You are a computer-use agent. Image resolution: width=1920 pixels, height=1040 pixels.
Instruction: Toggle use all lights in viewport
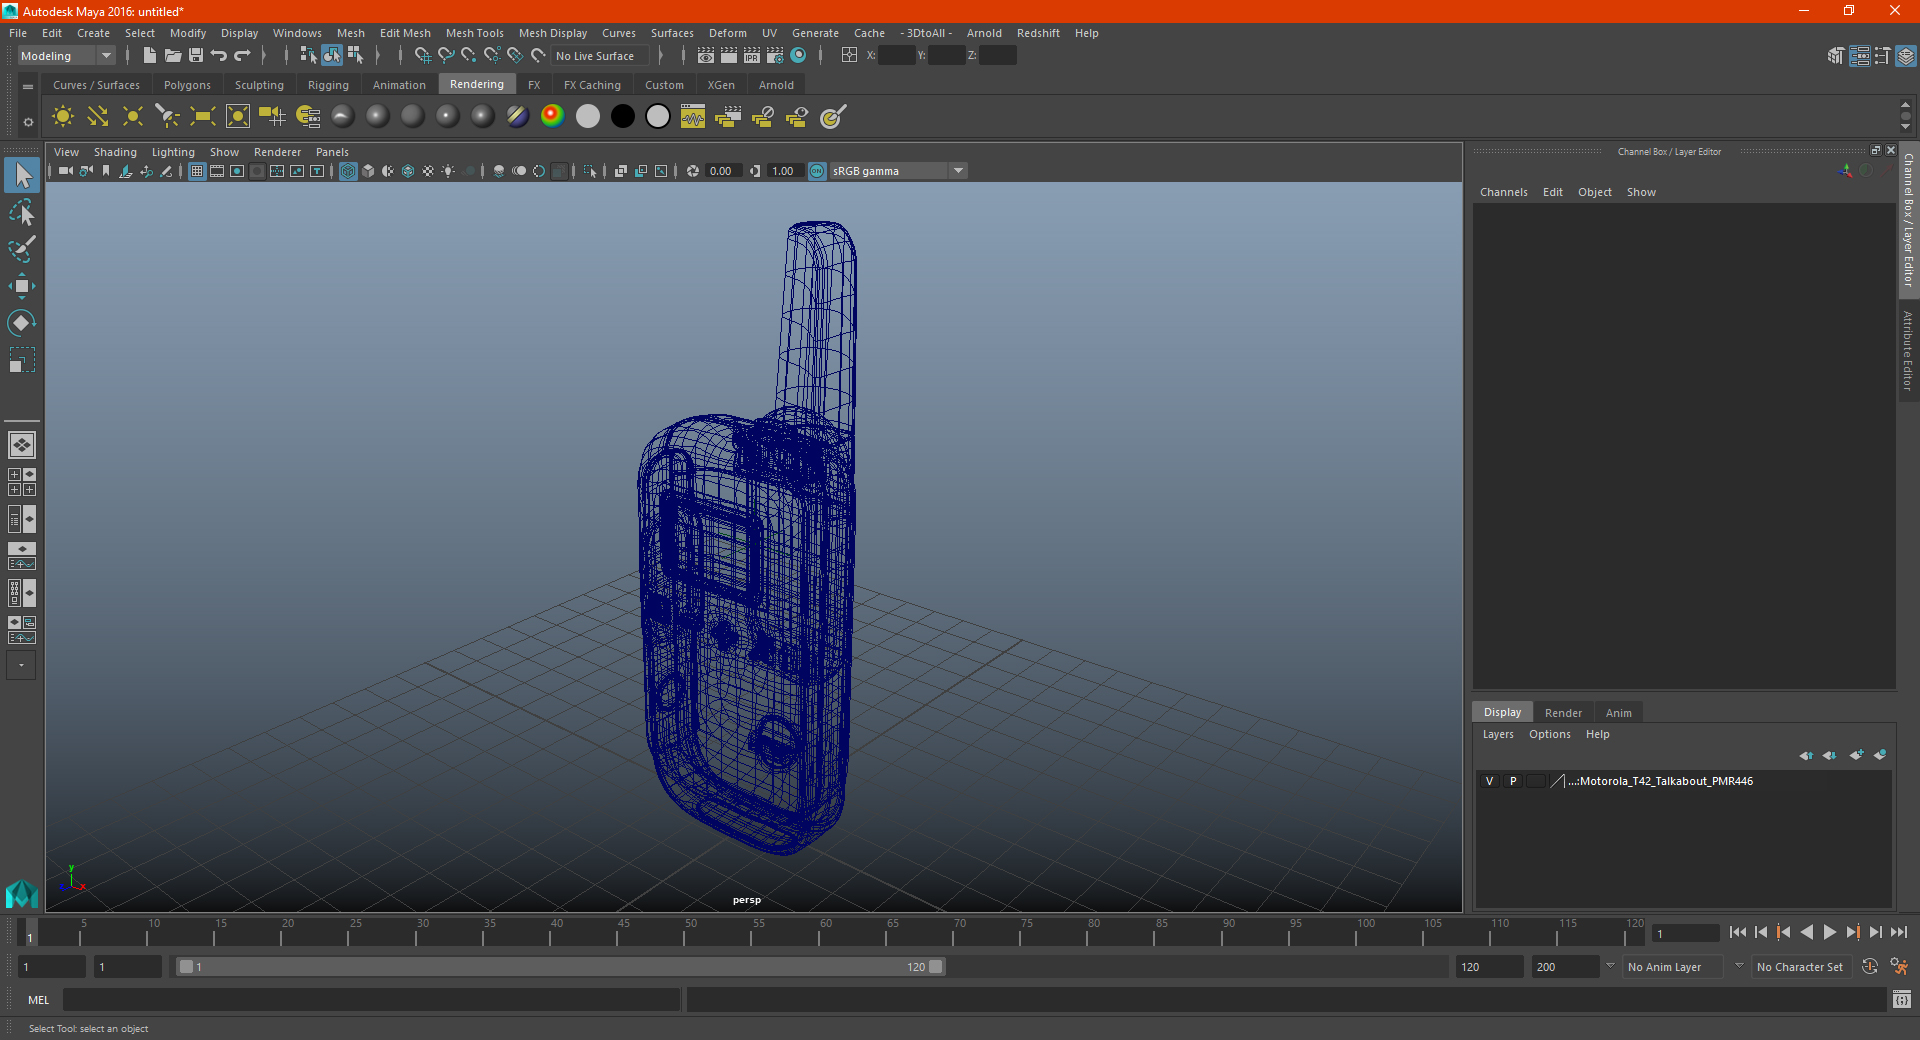[x=448, y=171]
